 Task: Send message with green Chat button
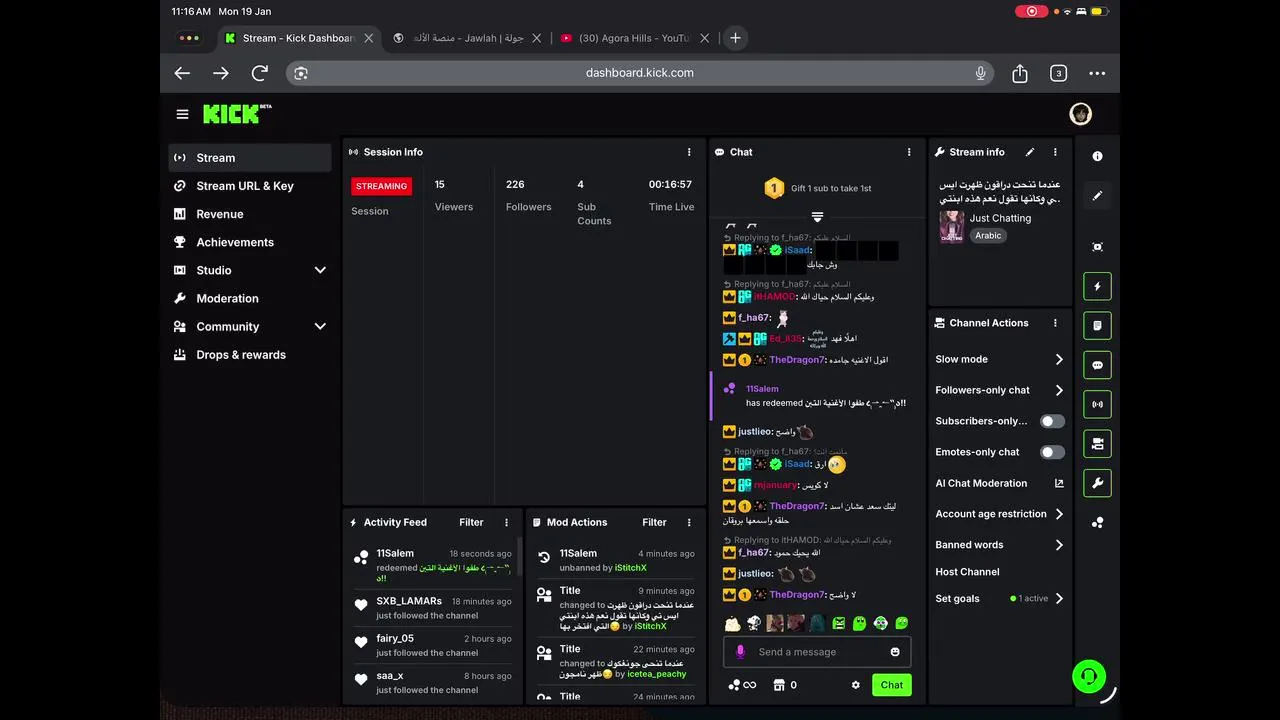(891, 685)
